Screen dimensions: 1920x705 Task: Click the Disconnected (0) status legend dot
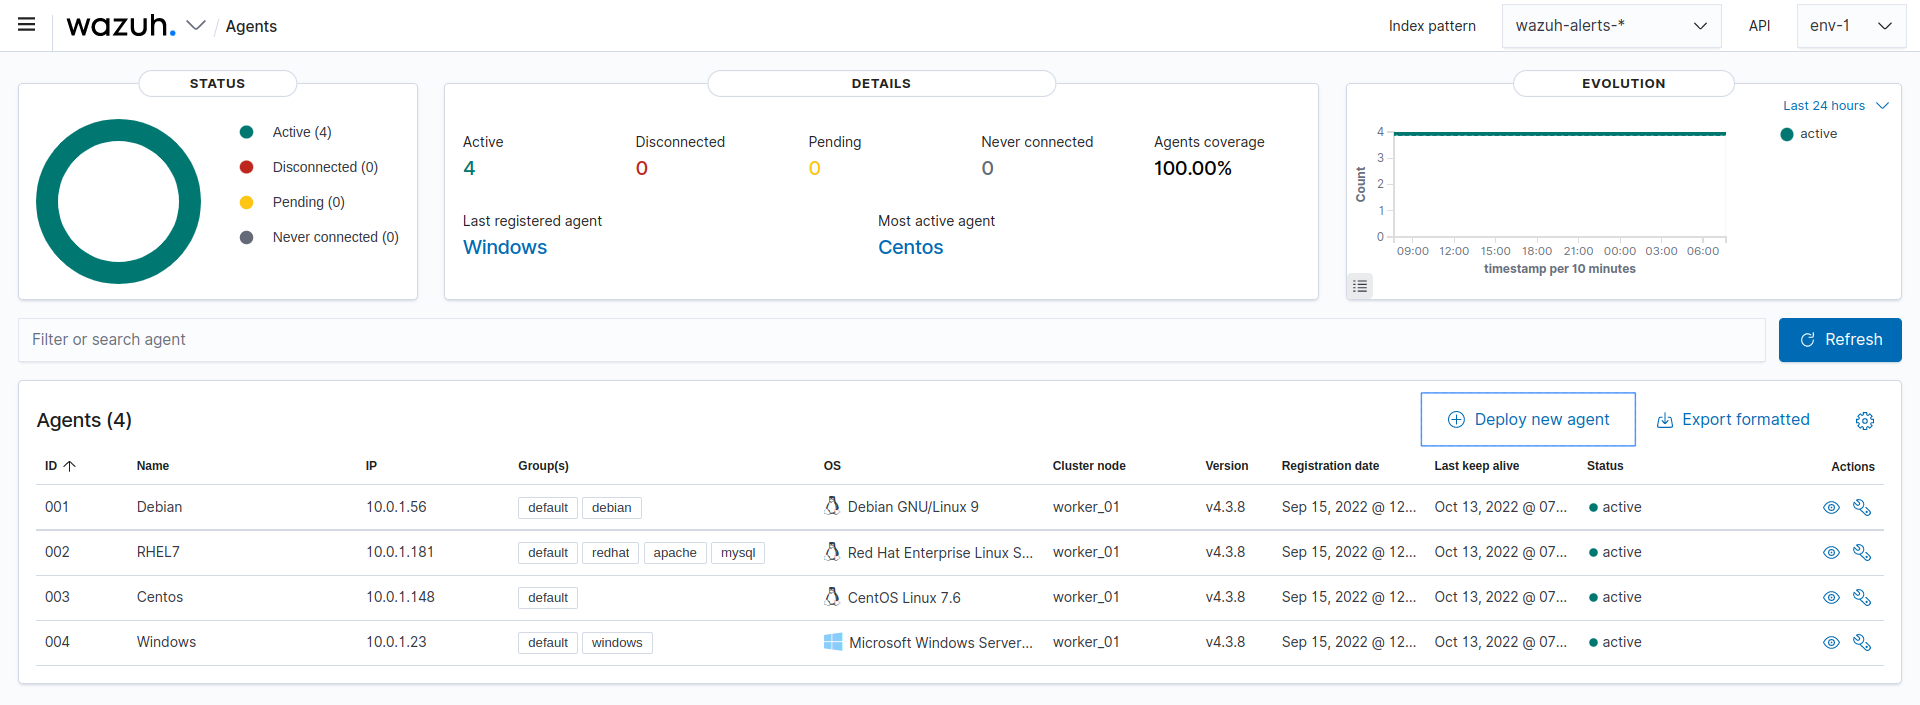[246, 167]
